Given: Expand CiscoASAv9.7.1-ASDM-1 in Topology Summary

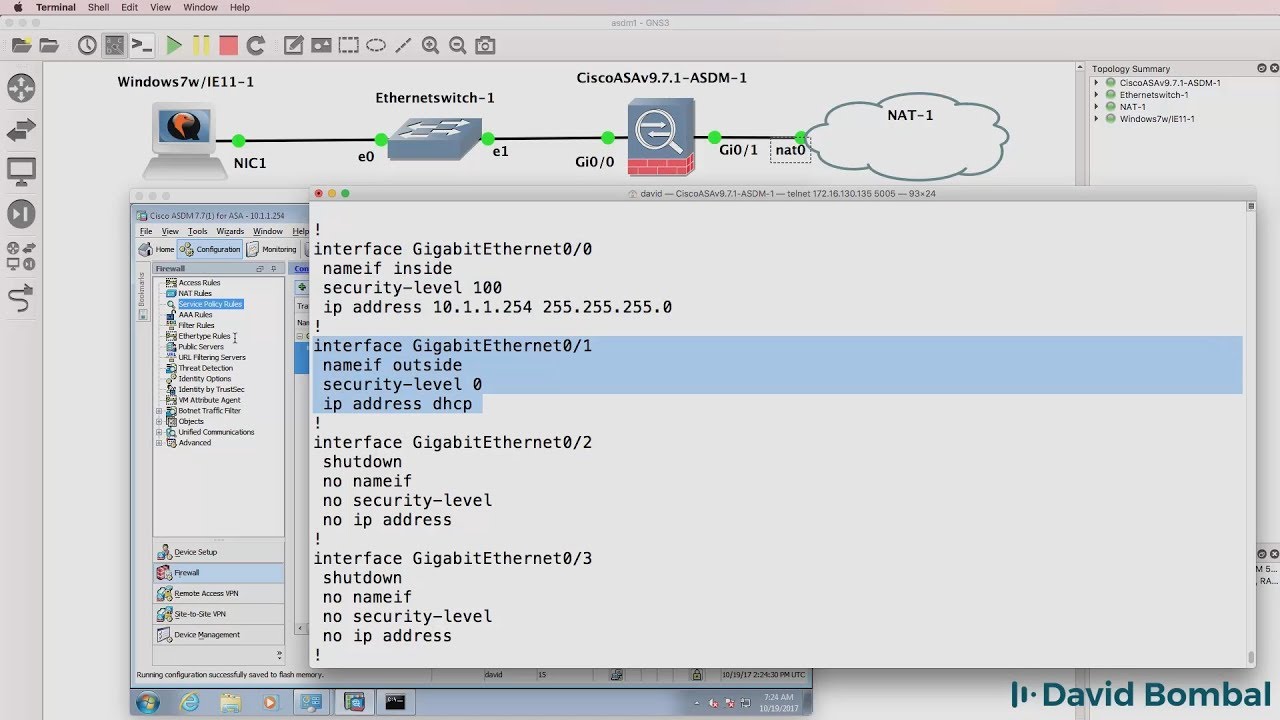Looking at the screenshot, I should click(1097, 83).
